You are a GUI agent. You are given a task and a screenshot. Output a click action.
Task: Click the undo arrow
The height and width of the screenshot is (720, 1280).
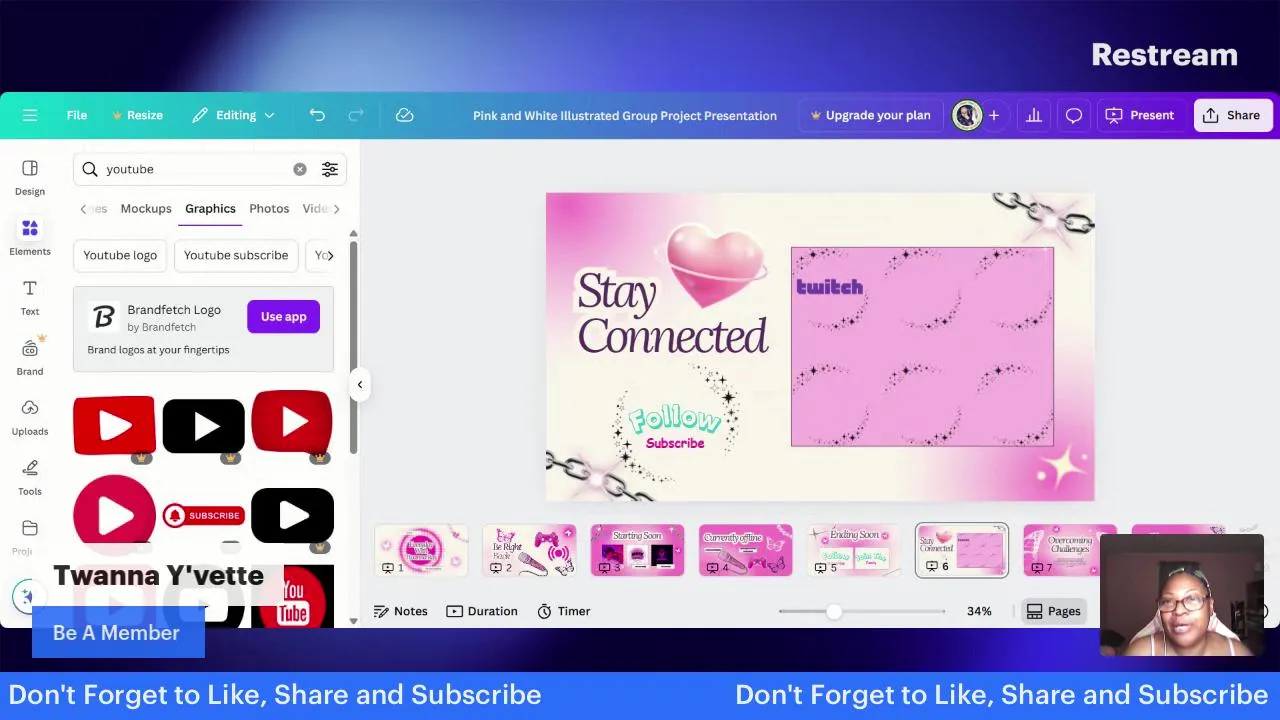317,115
